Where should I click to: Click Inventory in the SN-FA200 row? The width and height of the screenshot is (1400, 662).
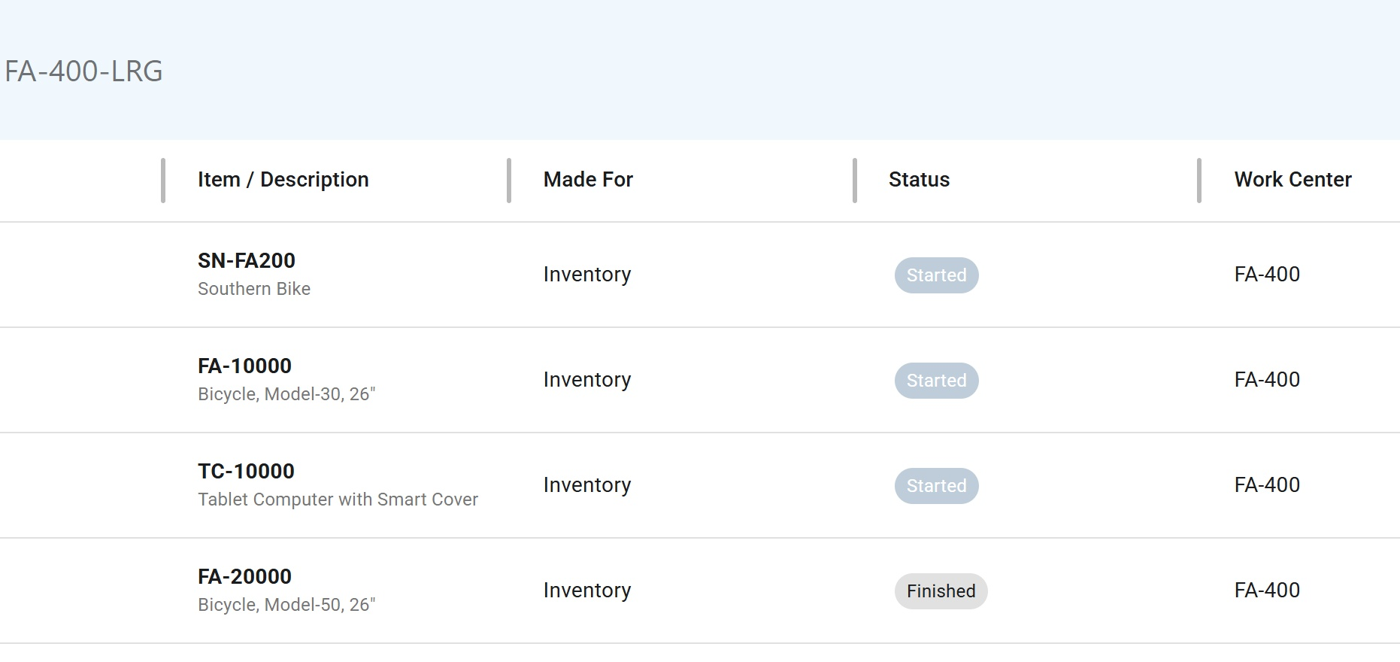587,275
